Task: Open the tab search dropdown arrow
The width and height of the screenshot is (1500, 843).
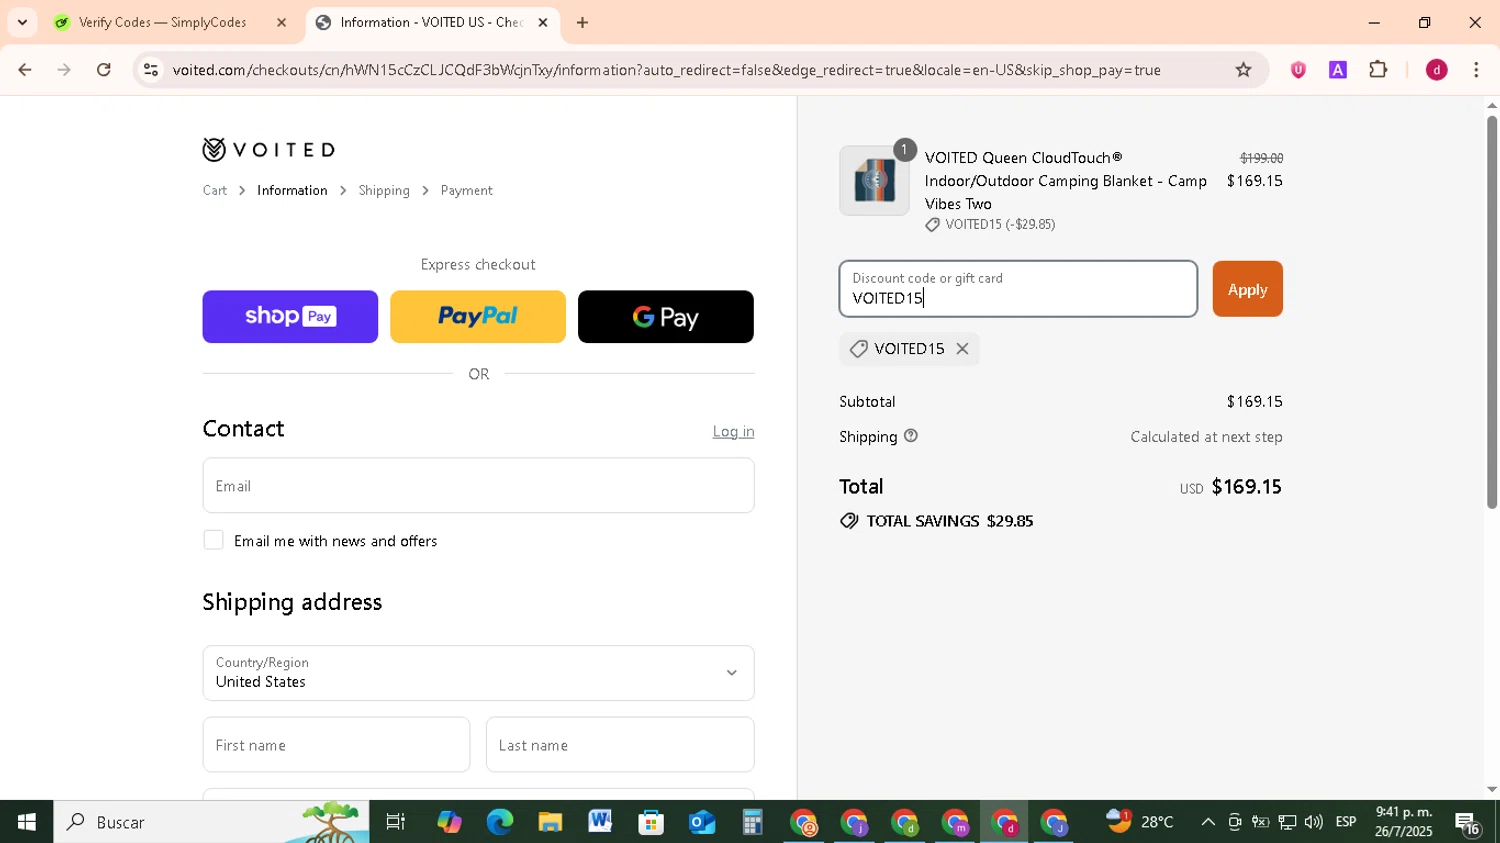Action: (22, 22)
